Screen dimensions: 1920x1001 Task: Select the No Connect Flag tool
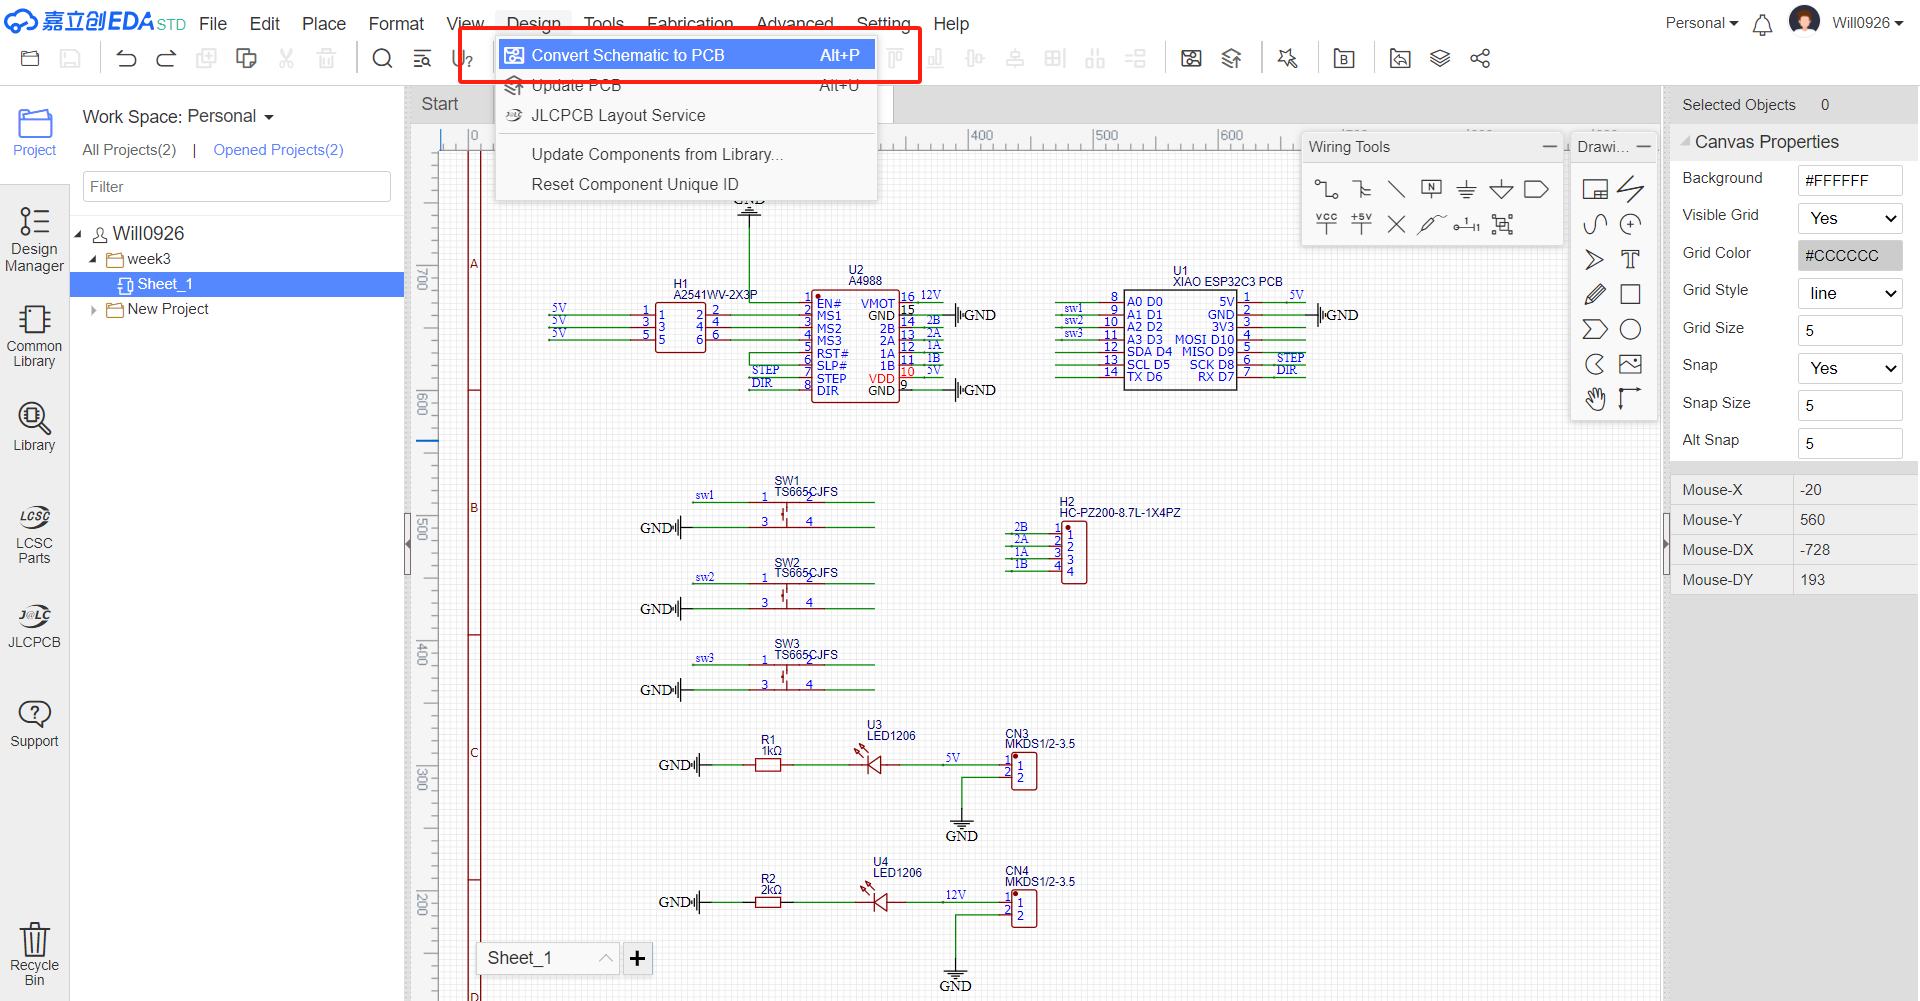point(1396,224)
